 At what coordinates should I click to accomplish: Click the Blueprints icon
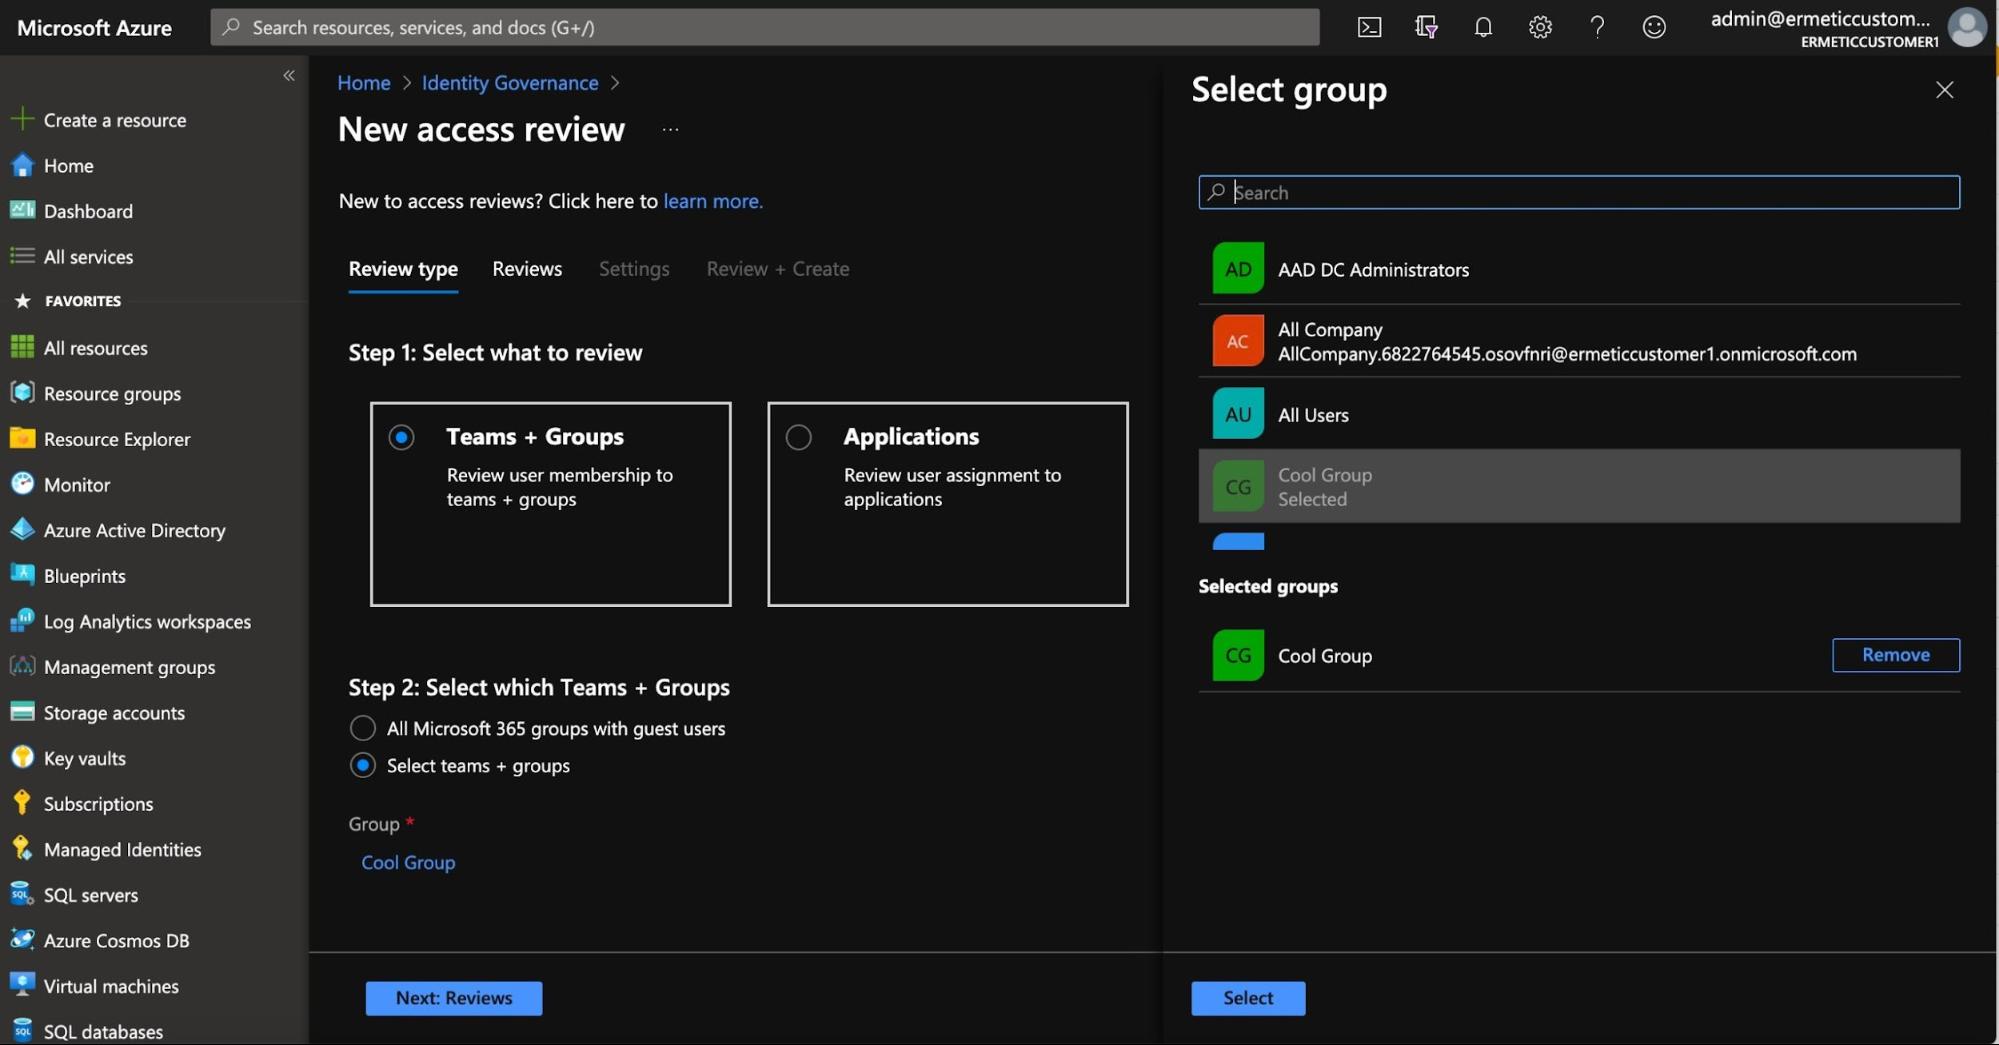[22, 575]
